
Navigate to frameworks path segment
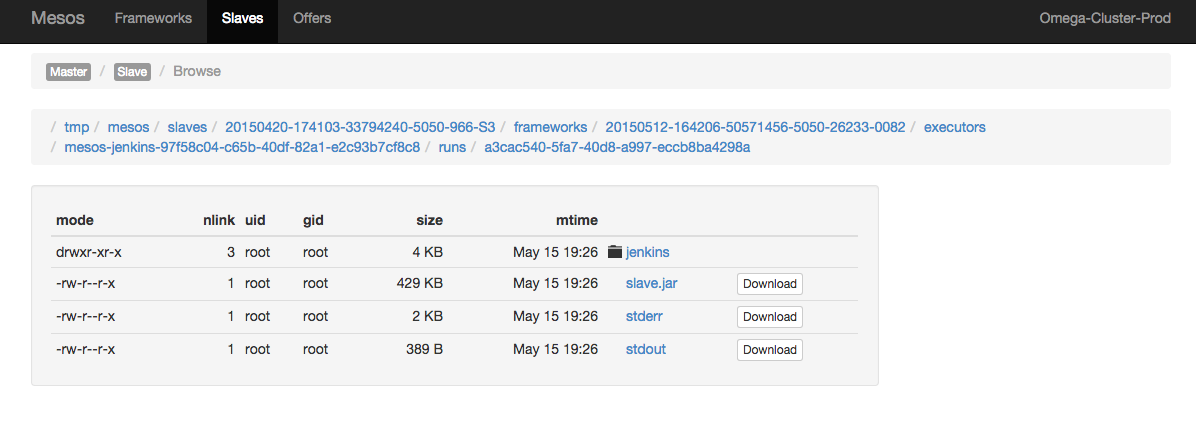pos(550,127)
